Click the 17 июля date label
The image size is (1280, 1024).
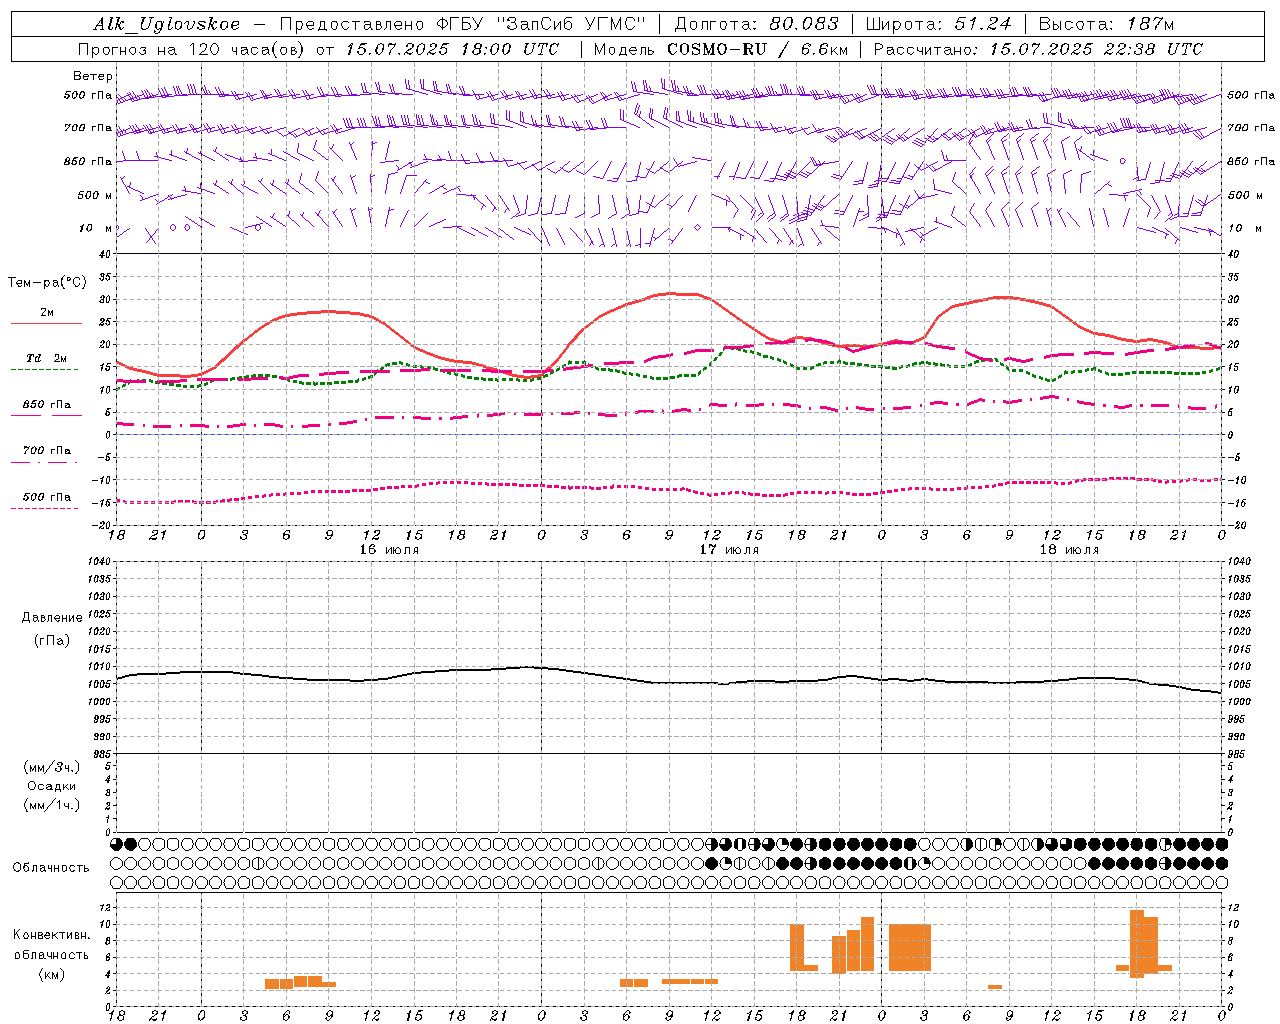pyautogui.click(x=729, y=550)
